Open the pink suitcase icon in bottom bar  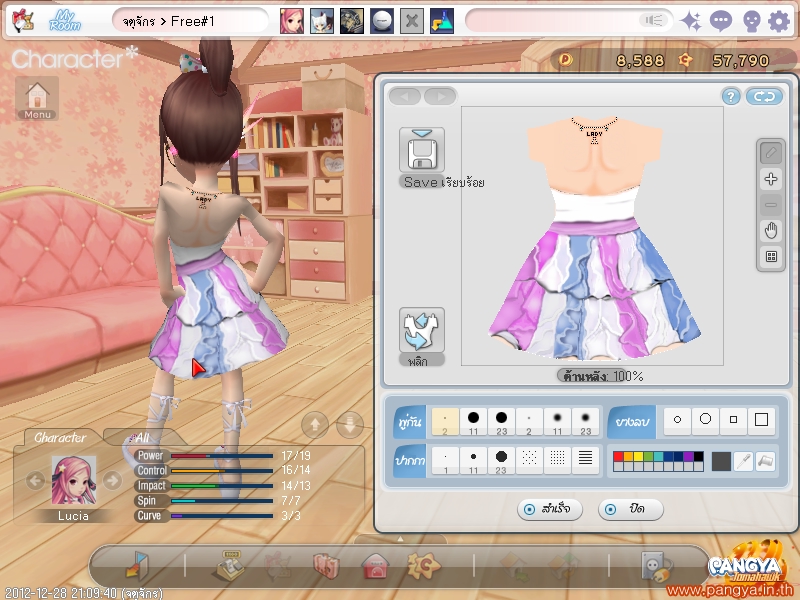pos(326,566)
